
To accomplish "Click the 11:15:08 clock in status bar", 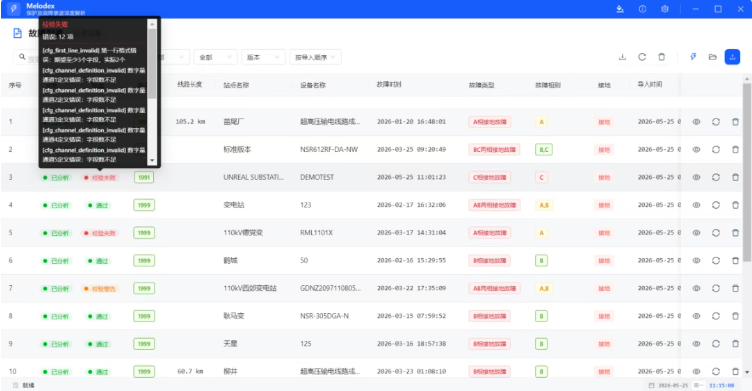I will click(x=721, y=385).
